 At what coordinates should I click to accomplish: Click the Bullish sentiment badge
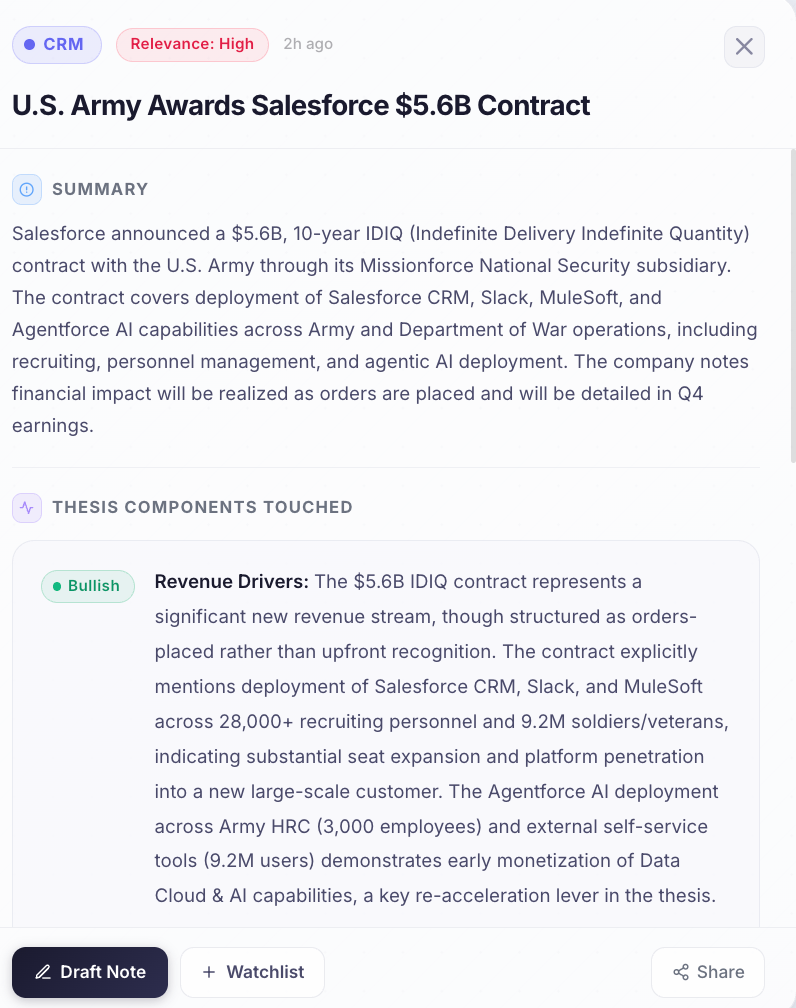(x=88, y=586)
